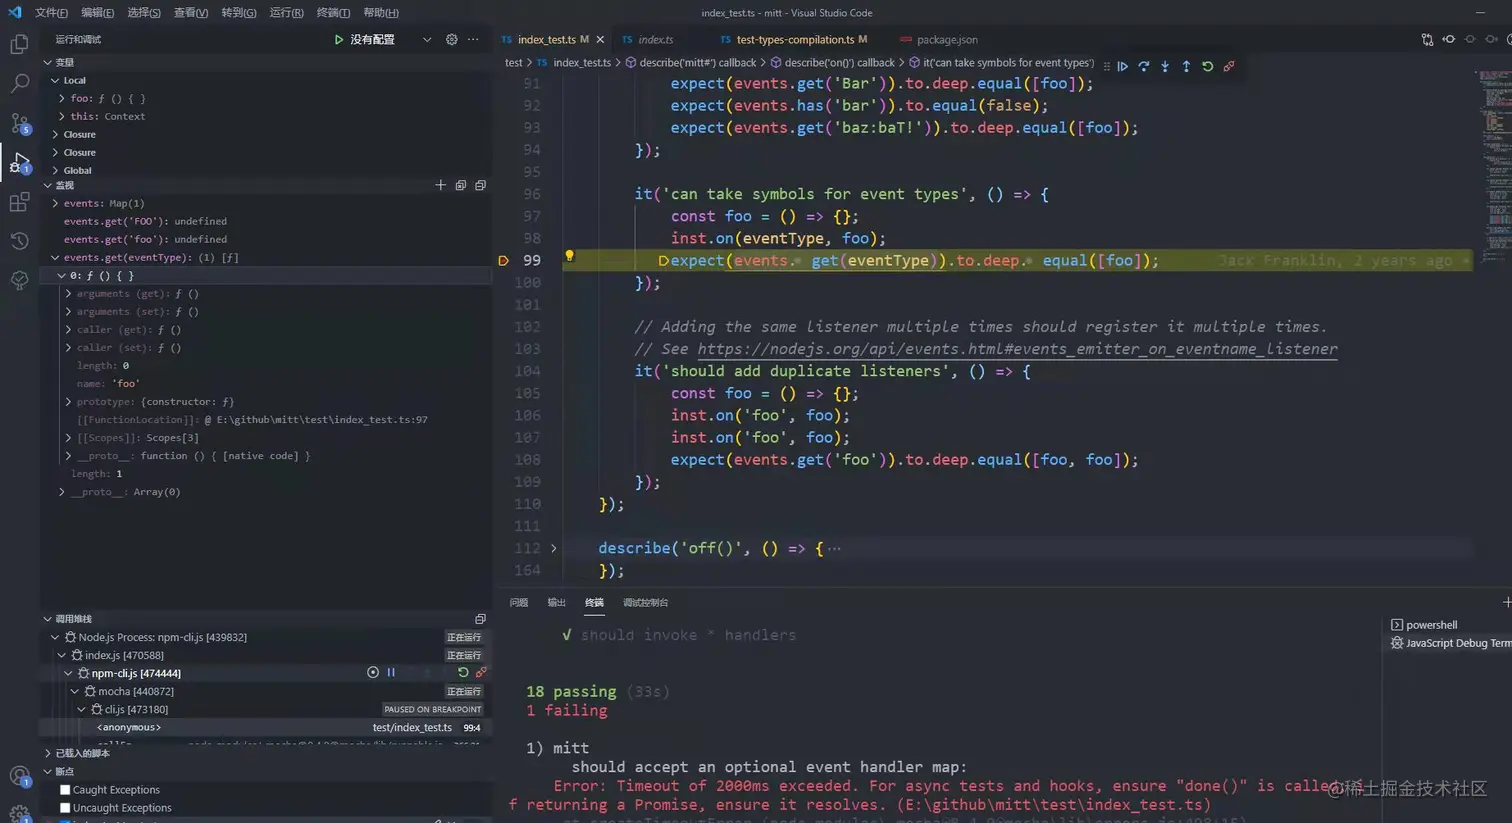Restart the npm-cli.js session from its call stack row
1512x823 pixels.
(x=463, y=673)
